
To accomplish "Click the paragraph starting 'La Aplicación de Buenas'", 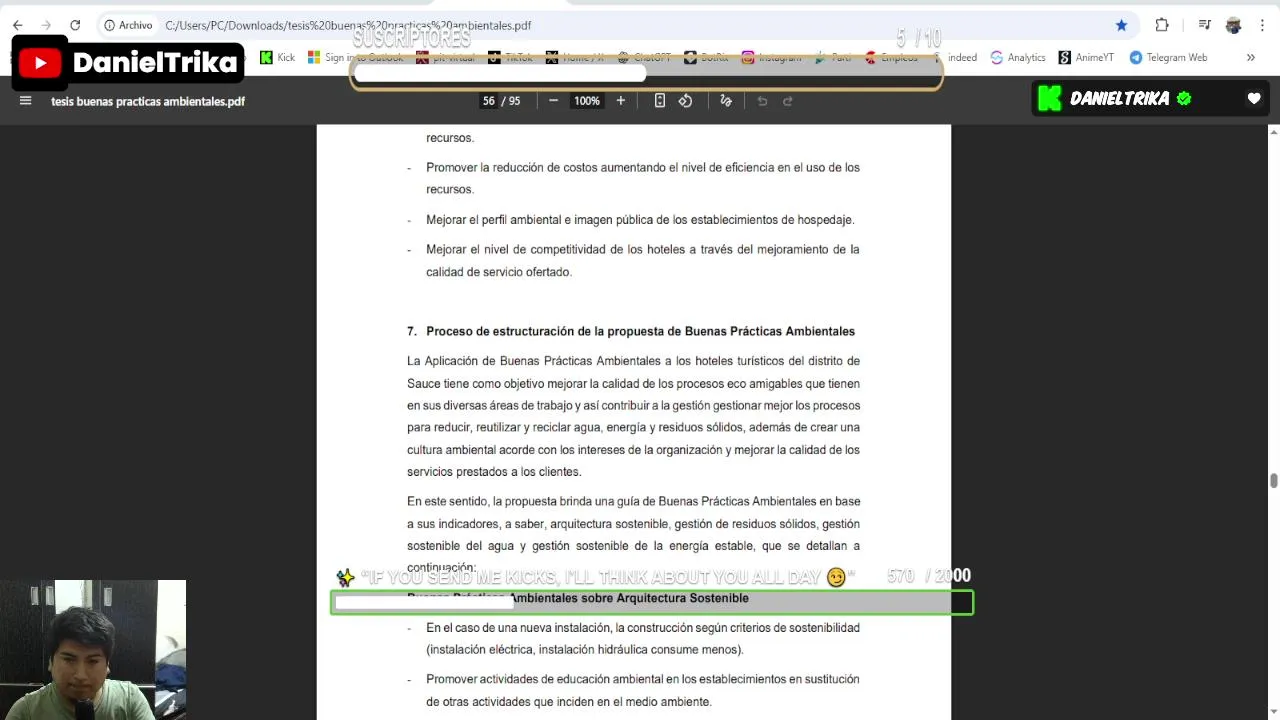I will point(633,416).
